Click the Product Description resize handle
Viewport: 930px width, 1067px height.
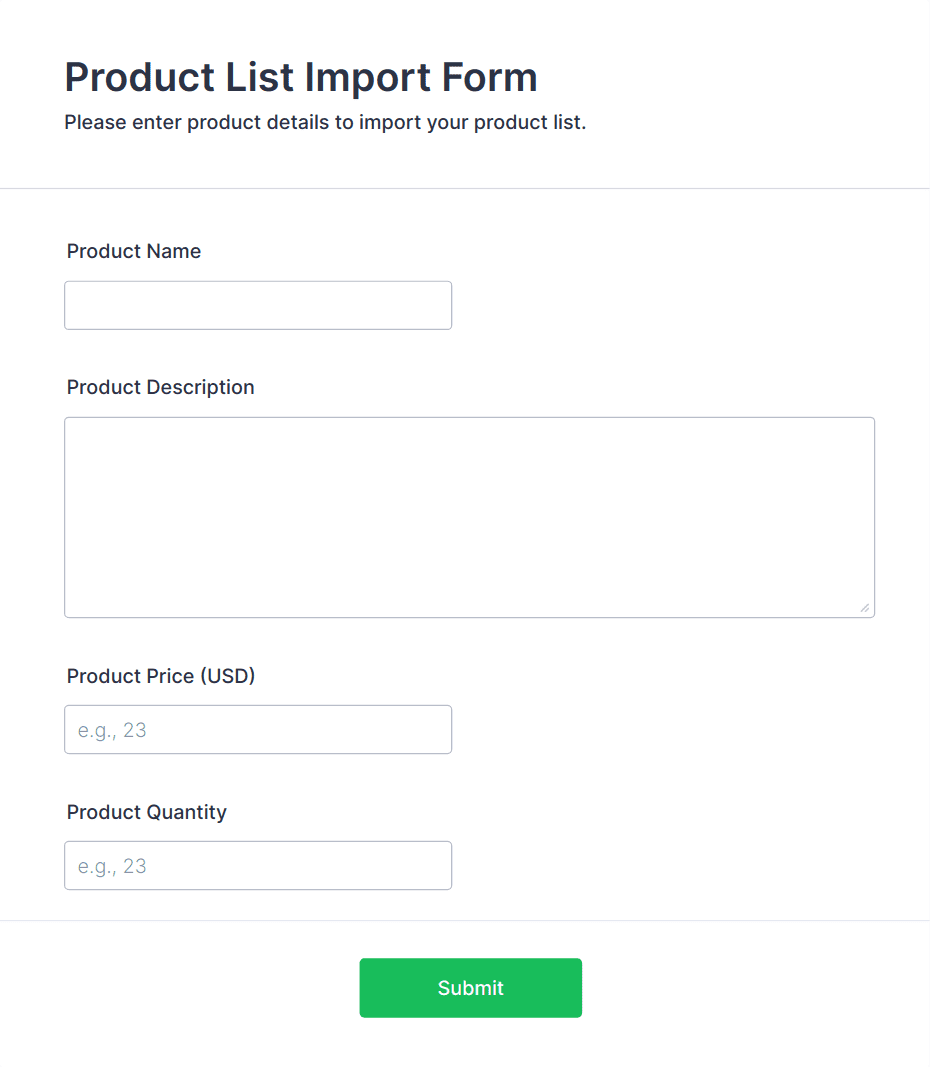(865, 608)
